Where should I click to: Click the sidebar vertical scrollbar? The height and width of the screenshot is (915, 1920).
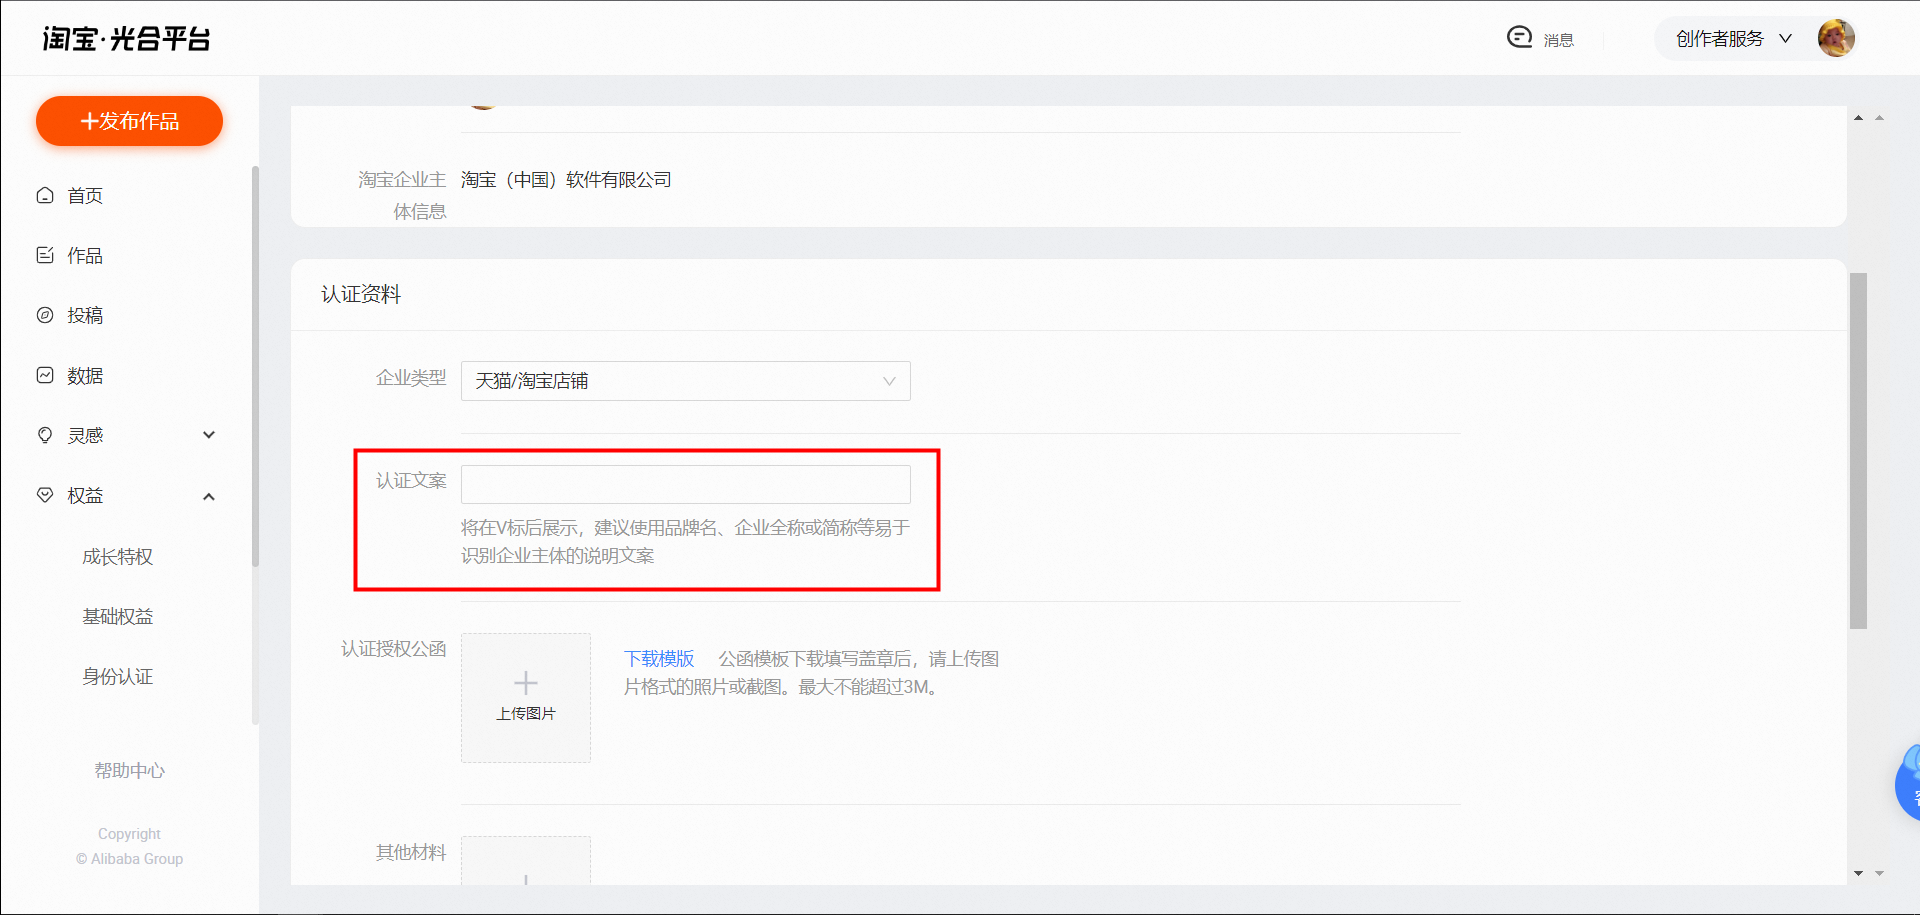[255, 366]
